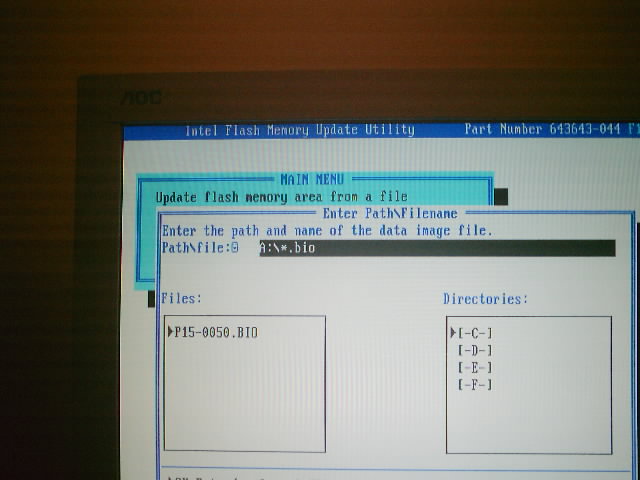Image resolution: width=640 pixels, height=480 pixels.
Task: Click the Directories list box
Action: pyautogui.click(x=529, y=385)
